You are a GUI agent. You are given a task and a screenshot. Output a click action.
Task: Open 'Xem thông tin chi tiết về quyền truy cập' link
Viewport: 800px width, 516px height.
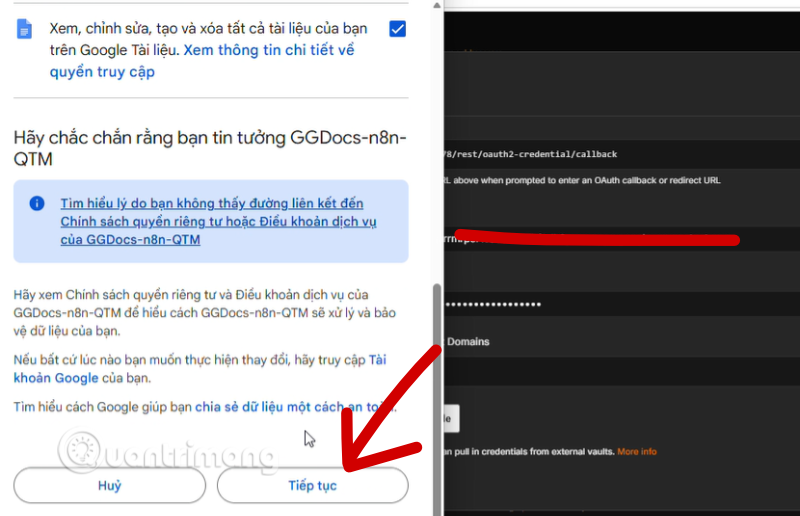[202, 61]
